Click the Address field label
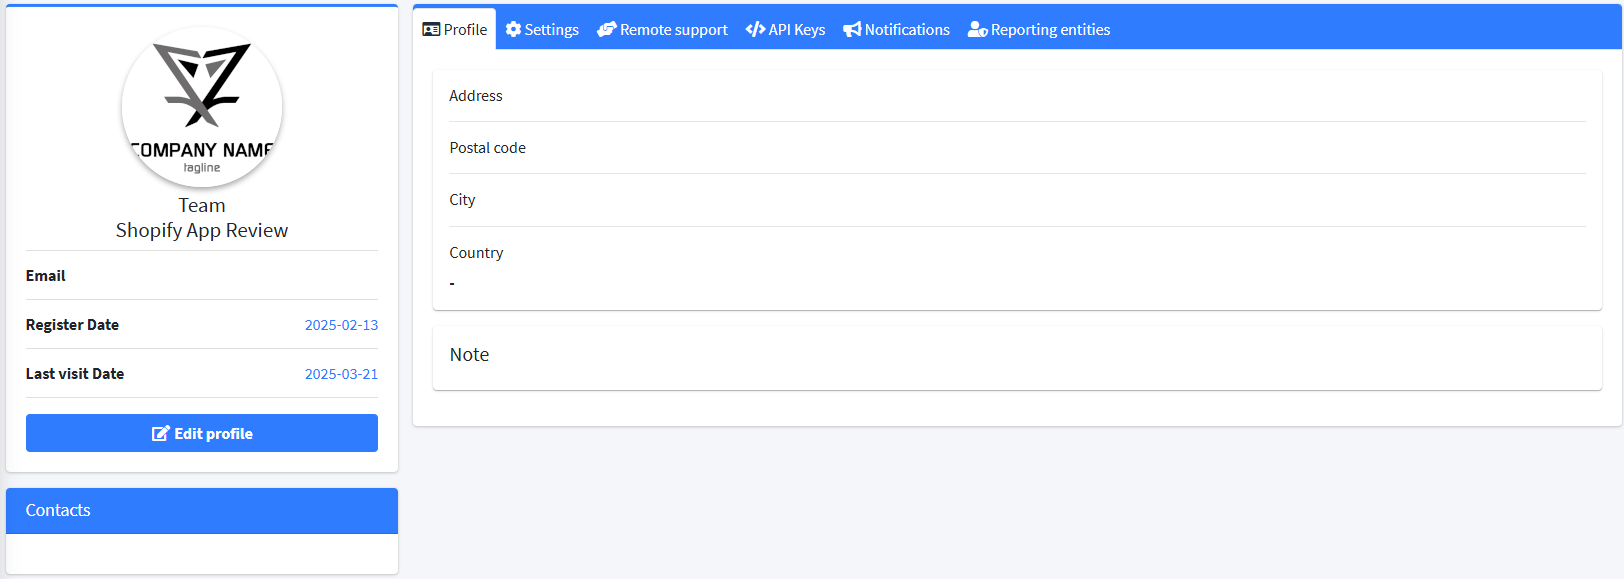The width and height of the screenshot is (1624, 579). click(x=476, y=96)
